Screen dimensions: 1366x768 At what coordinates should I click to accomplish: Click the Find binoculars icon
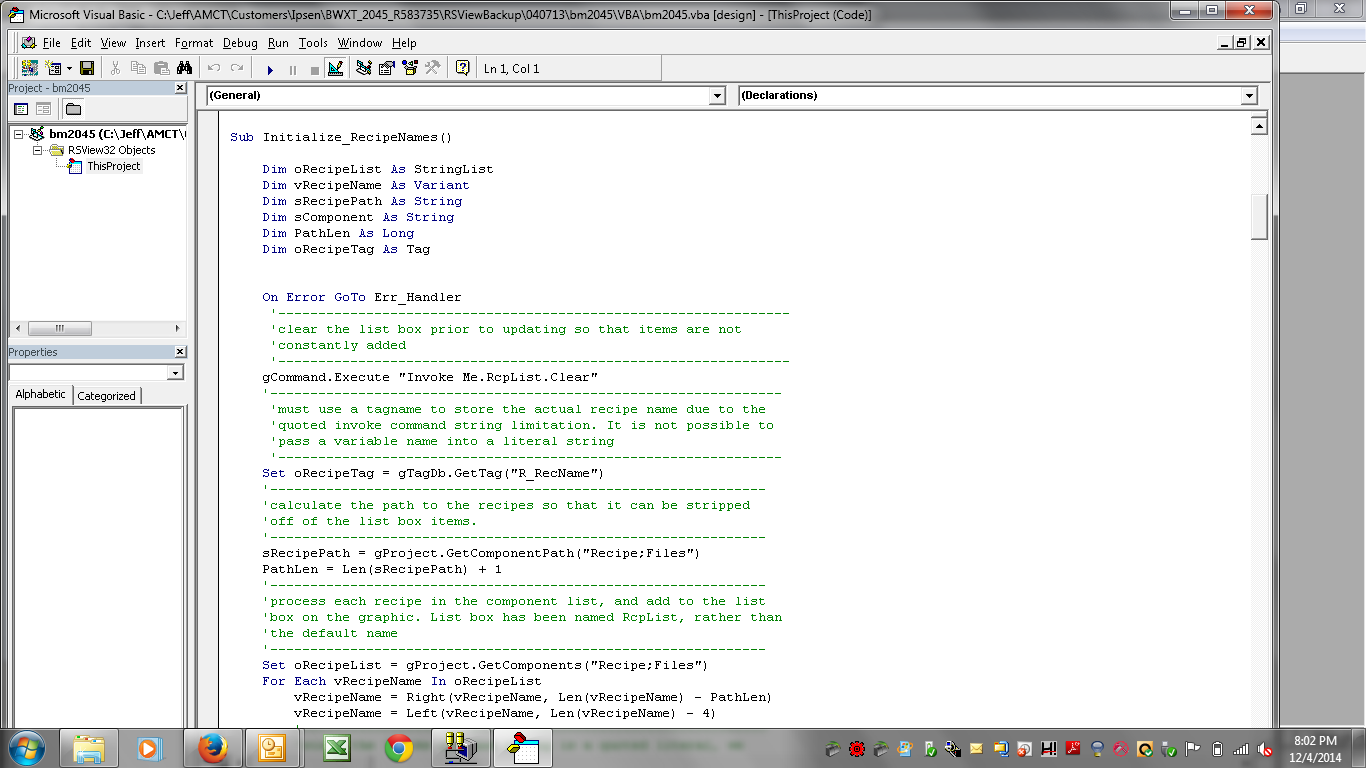[x=184, y=68]
